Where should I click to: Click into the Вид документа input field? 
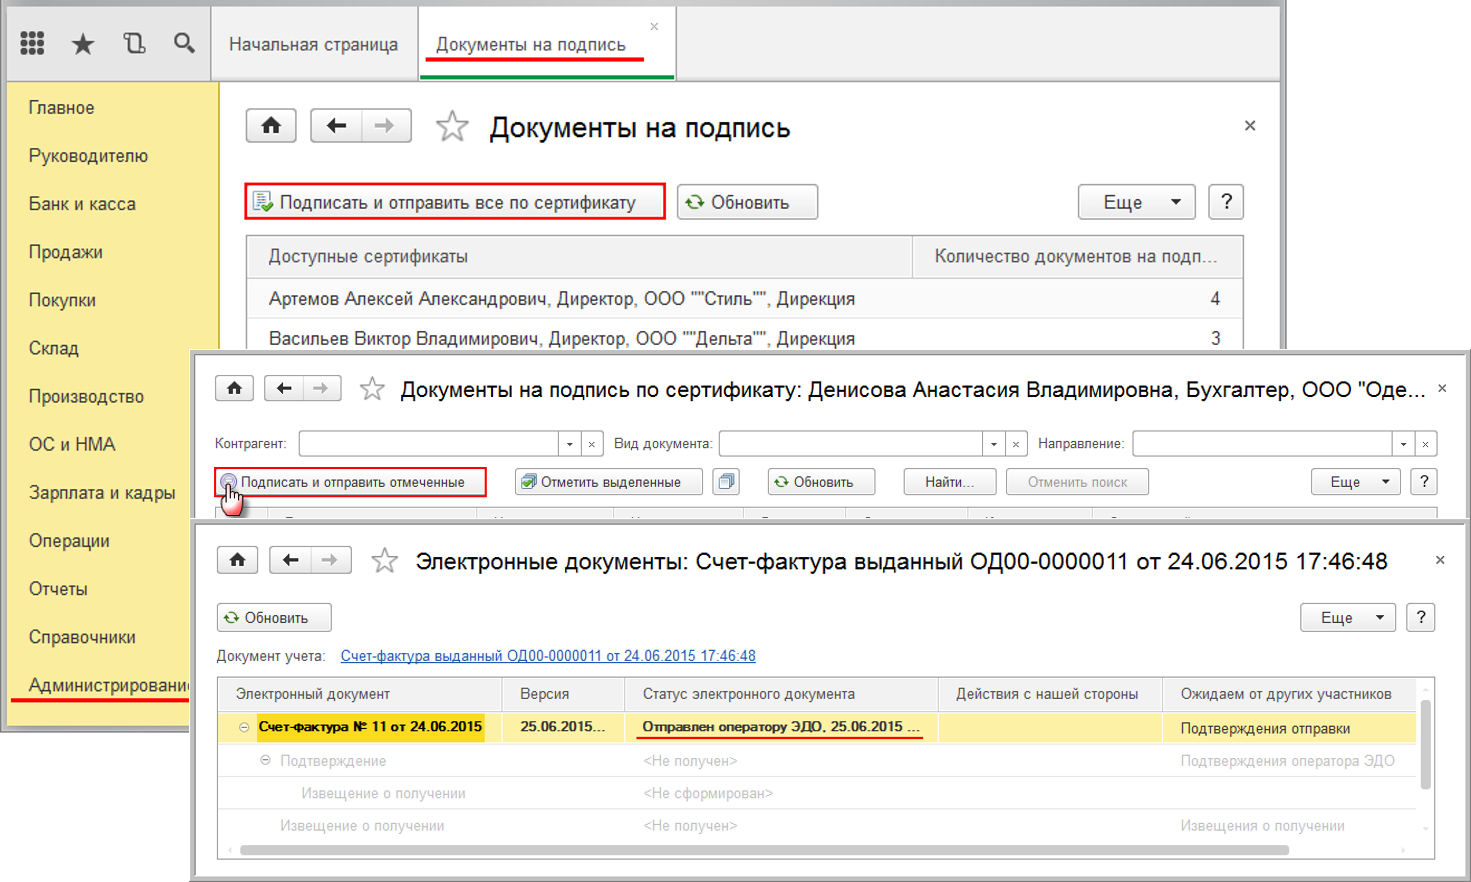[x=851, y=444]
